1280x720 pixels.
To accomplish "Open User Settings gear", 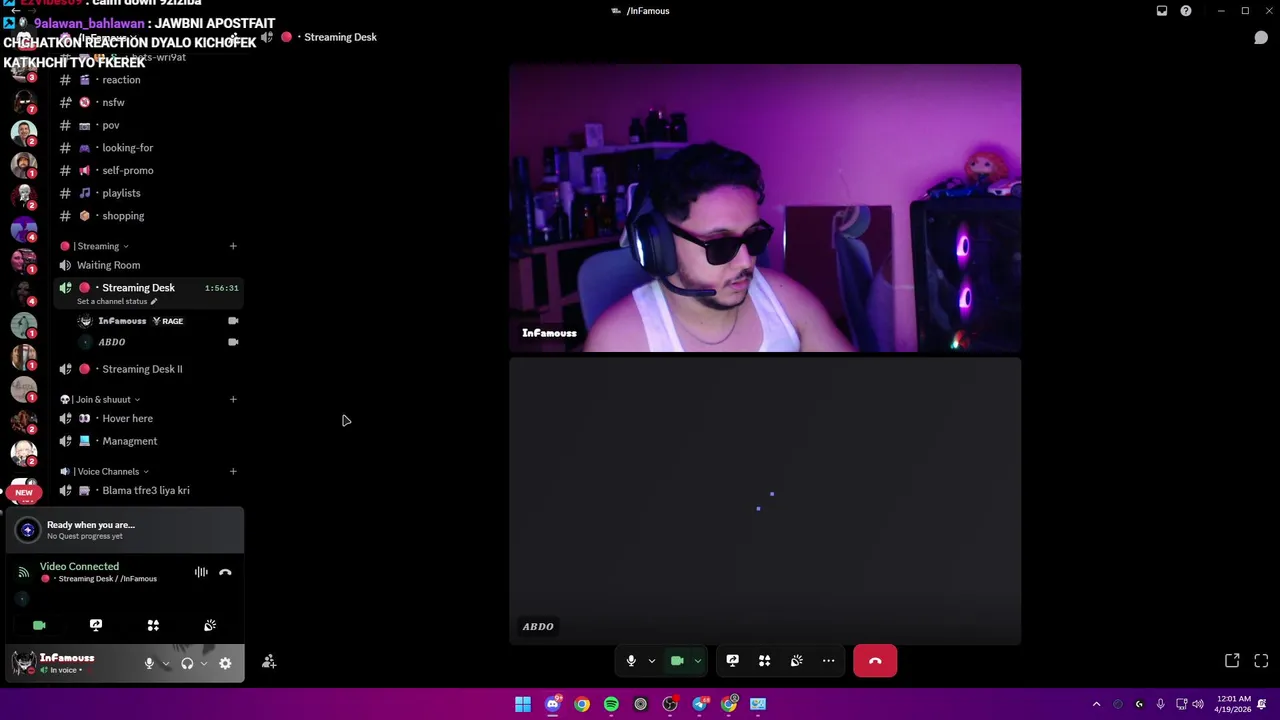I will coord(225,663).
